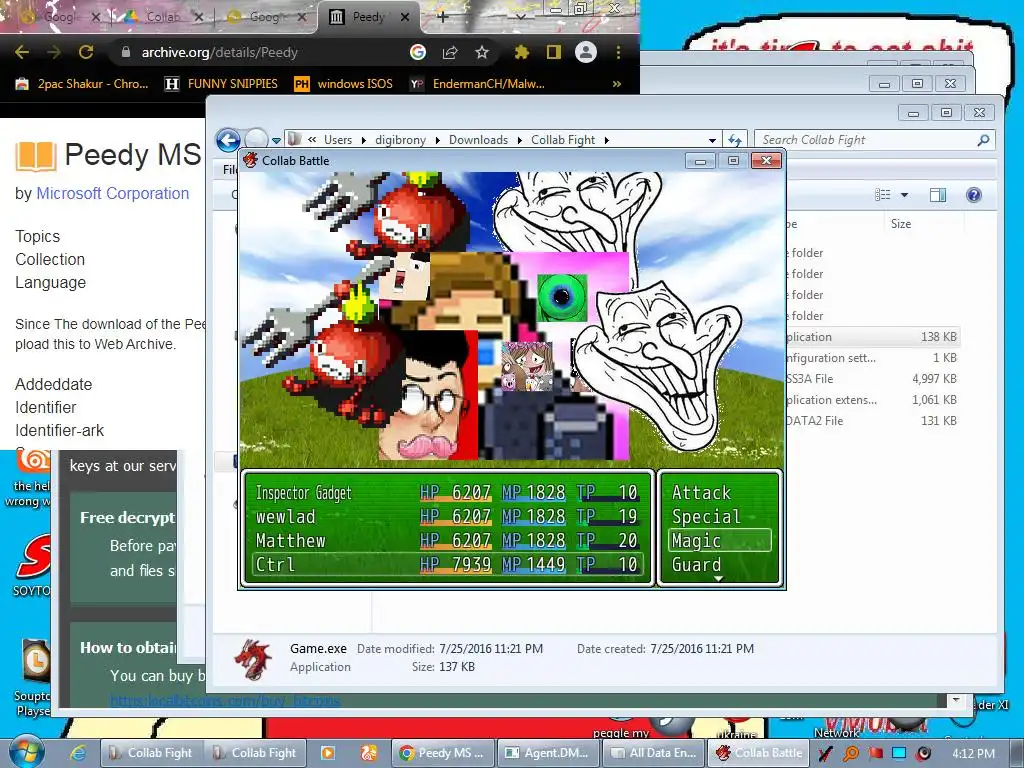Screen dimensions: 1024x768
Task: Open Chrome profile avatar
Action: [x=586, y=52]
